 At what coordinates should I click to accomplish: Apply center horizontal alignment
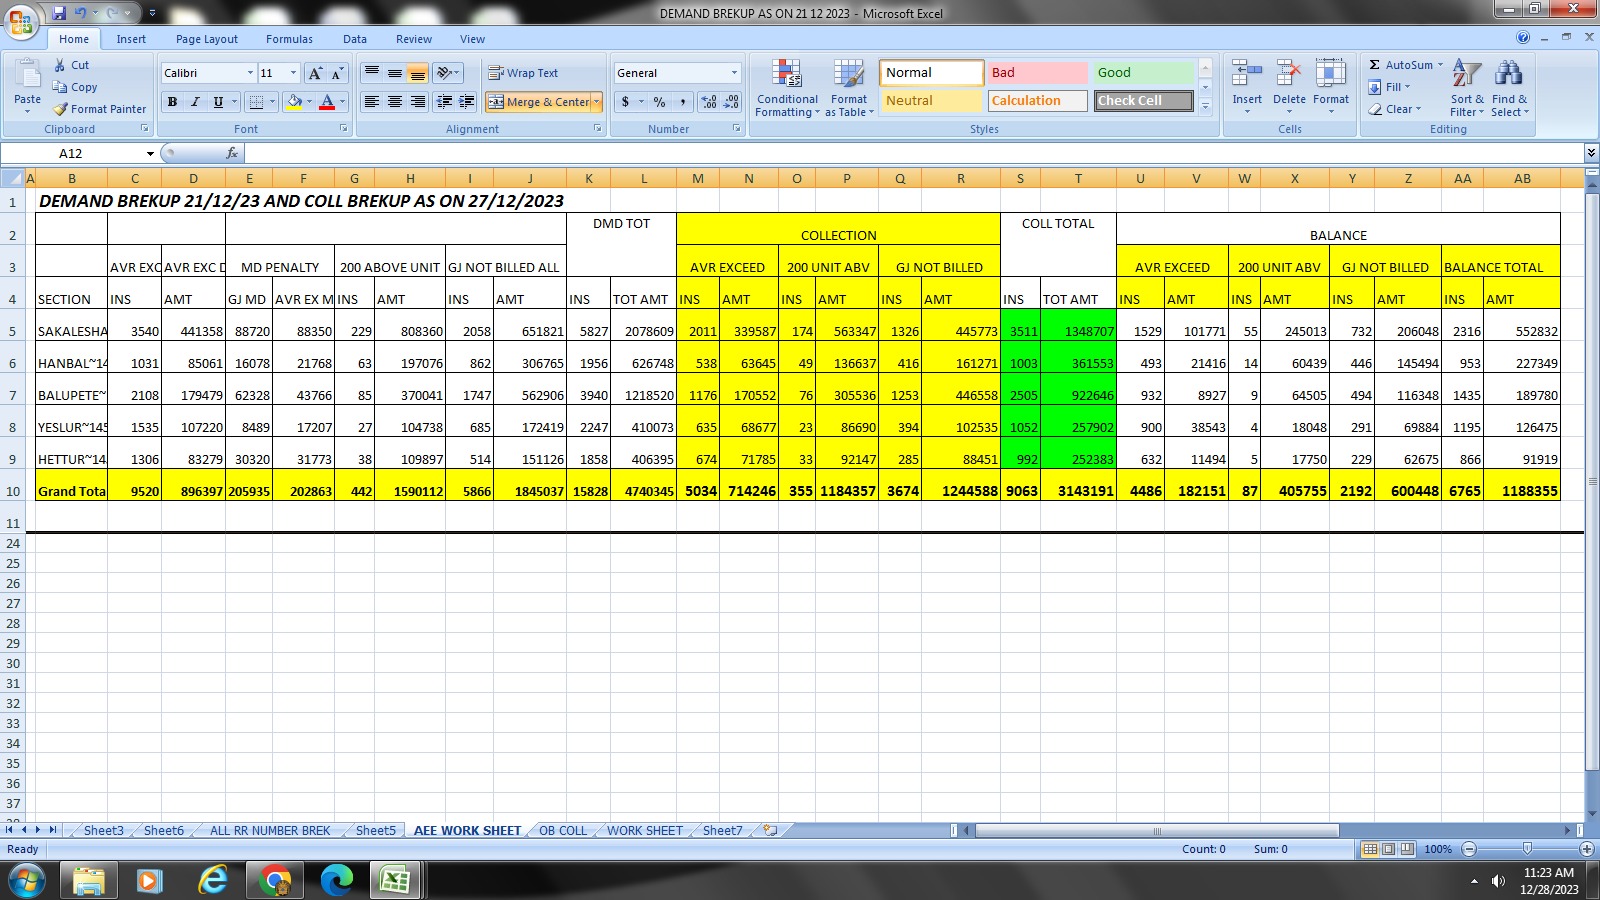(x=395, y=102)
